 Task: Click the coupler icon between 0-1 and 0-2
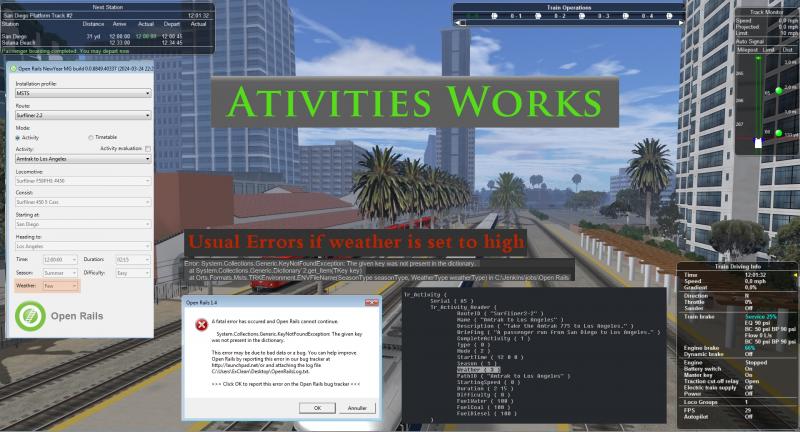coord(538,16)
